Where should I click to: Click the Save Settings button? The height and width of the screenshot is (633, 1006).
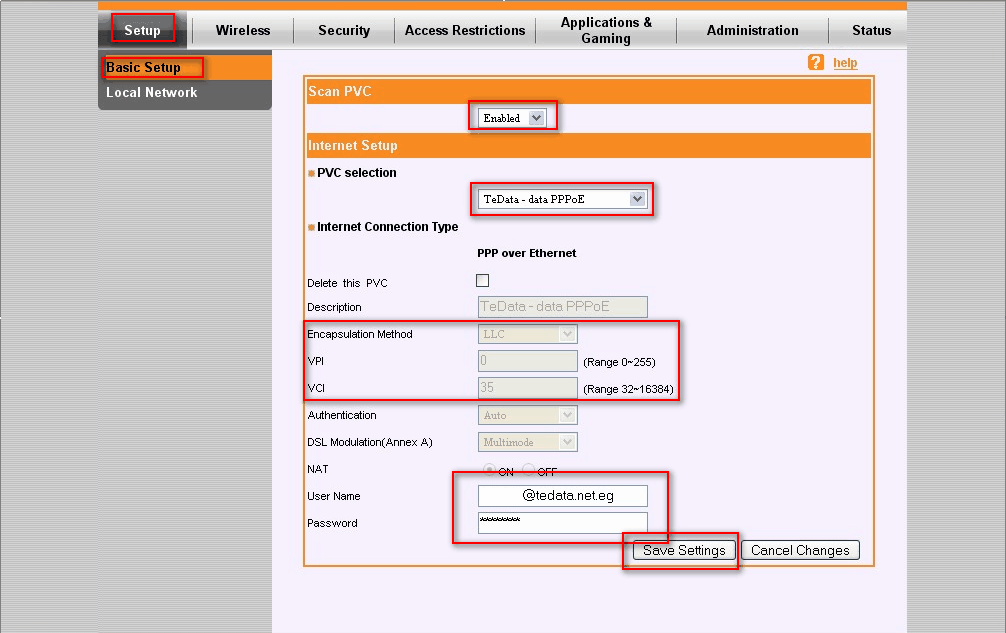[x=684, y=550]
